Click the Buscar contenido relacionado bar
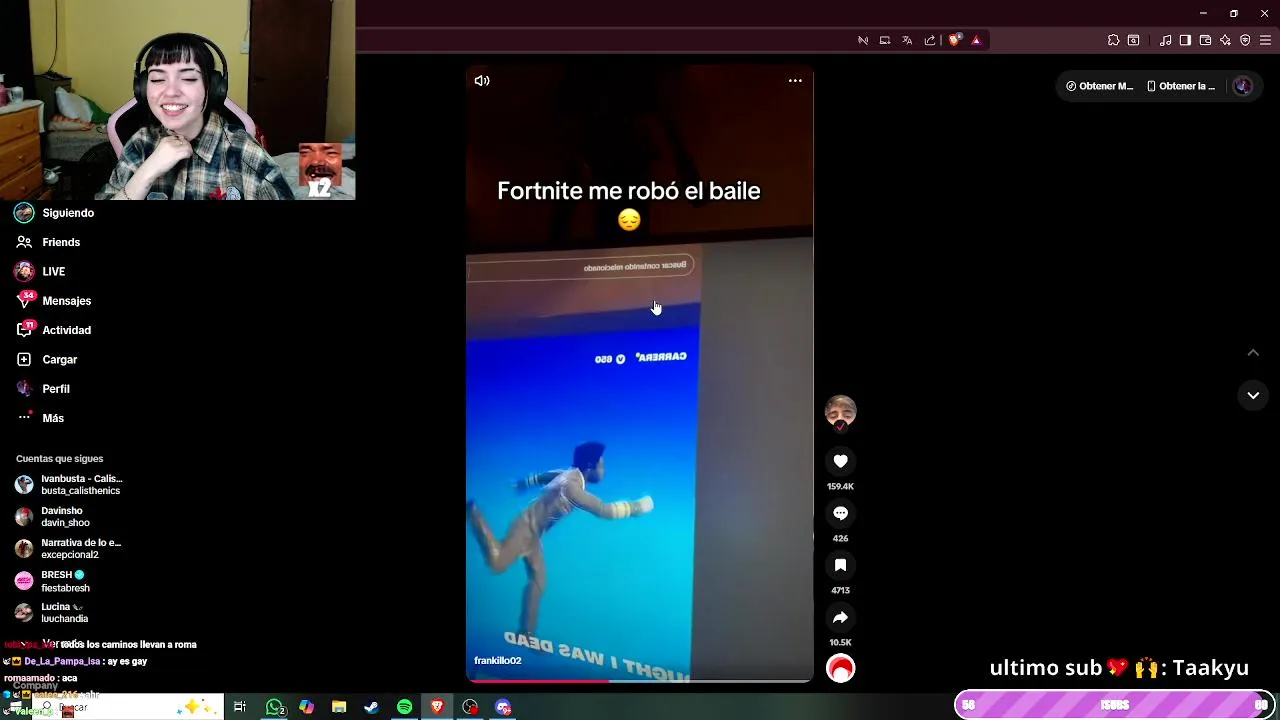 pyautogui.click(x=581, y=267)
